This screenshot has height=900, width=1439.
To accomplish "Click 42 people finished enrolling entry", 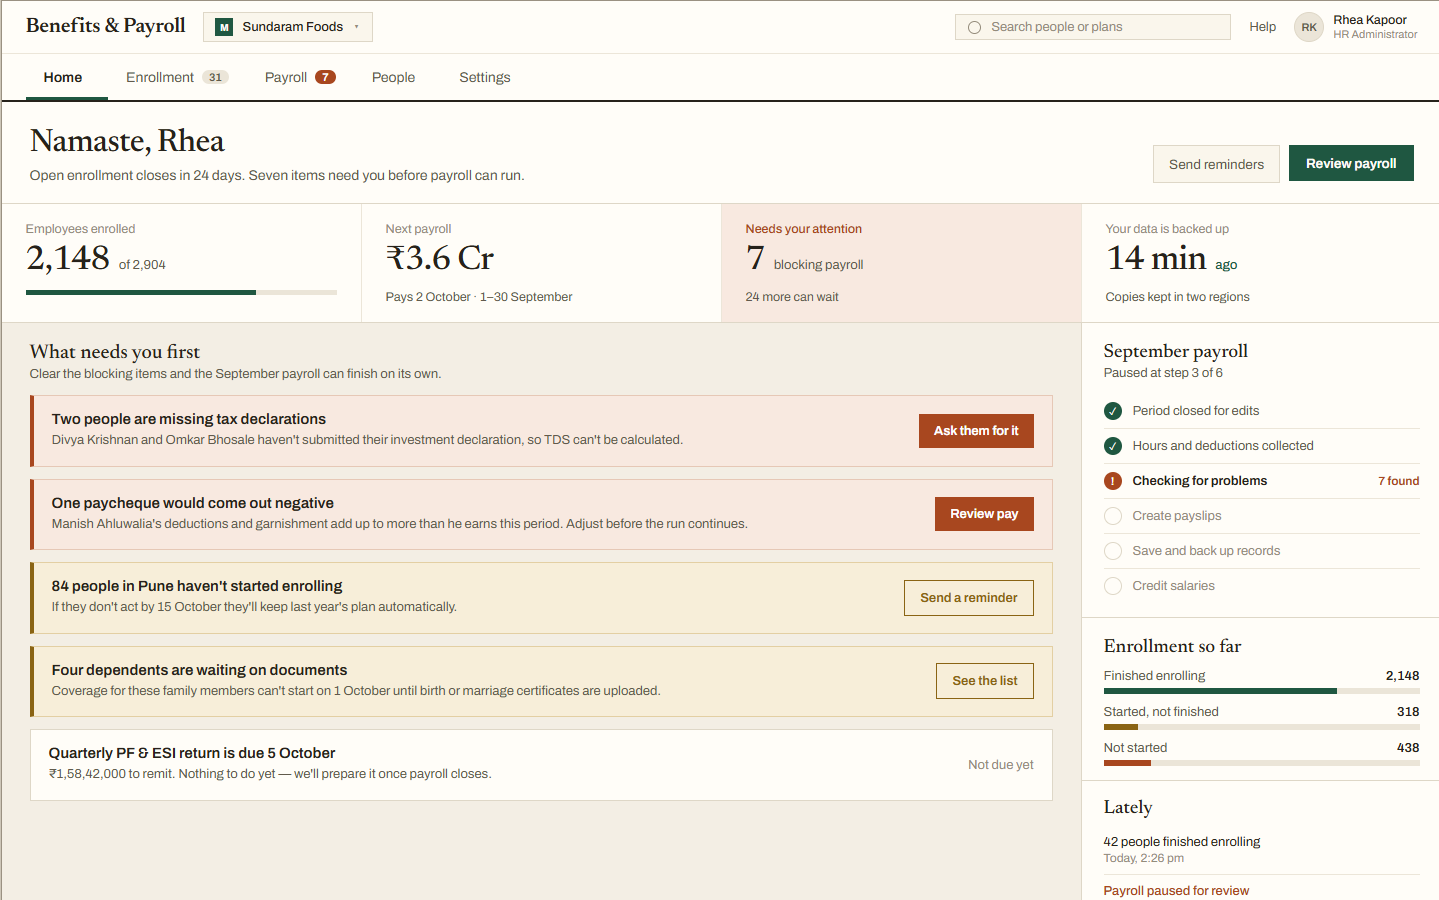I will tap(1182, 842).
